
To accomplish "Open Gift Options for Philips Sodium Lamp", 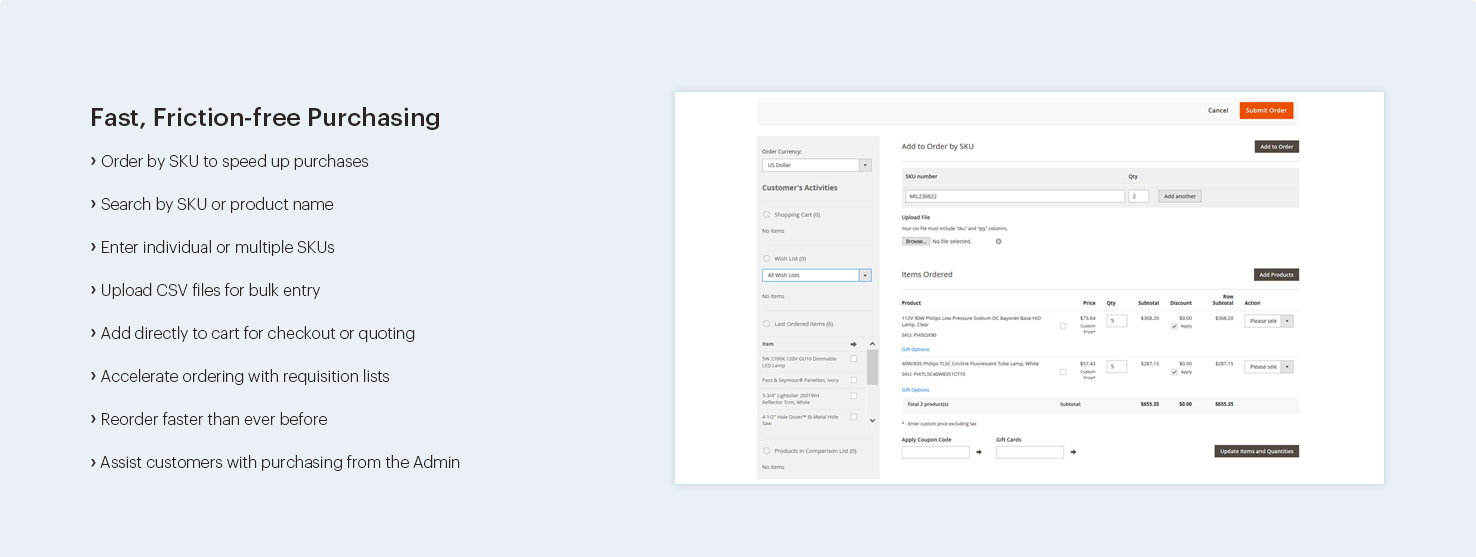I will (x=915, y=349).
